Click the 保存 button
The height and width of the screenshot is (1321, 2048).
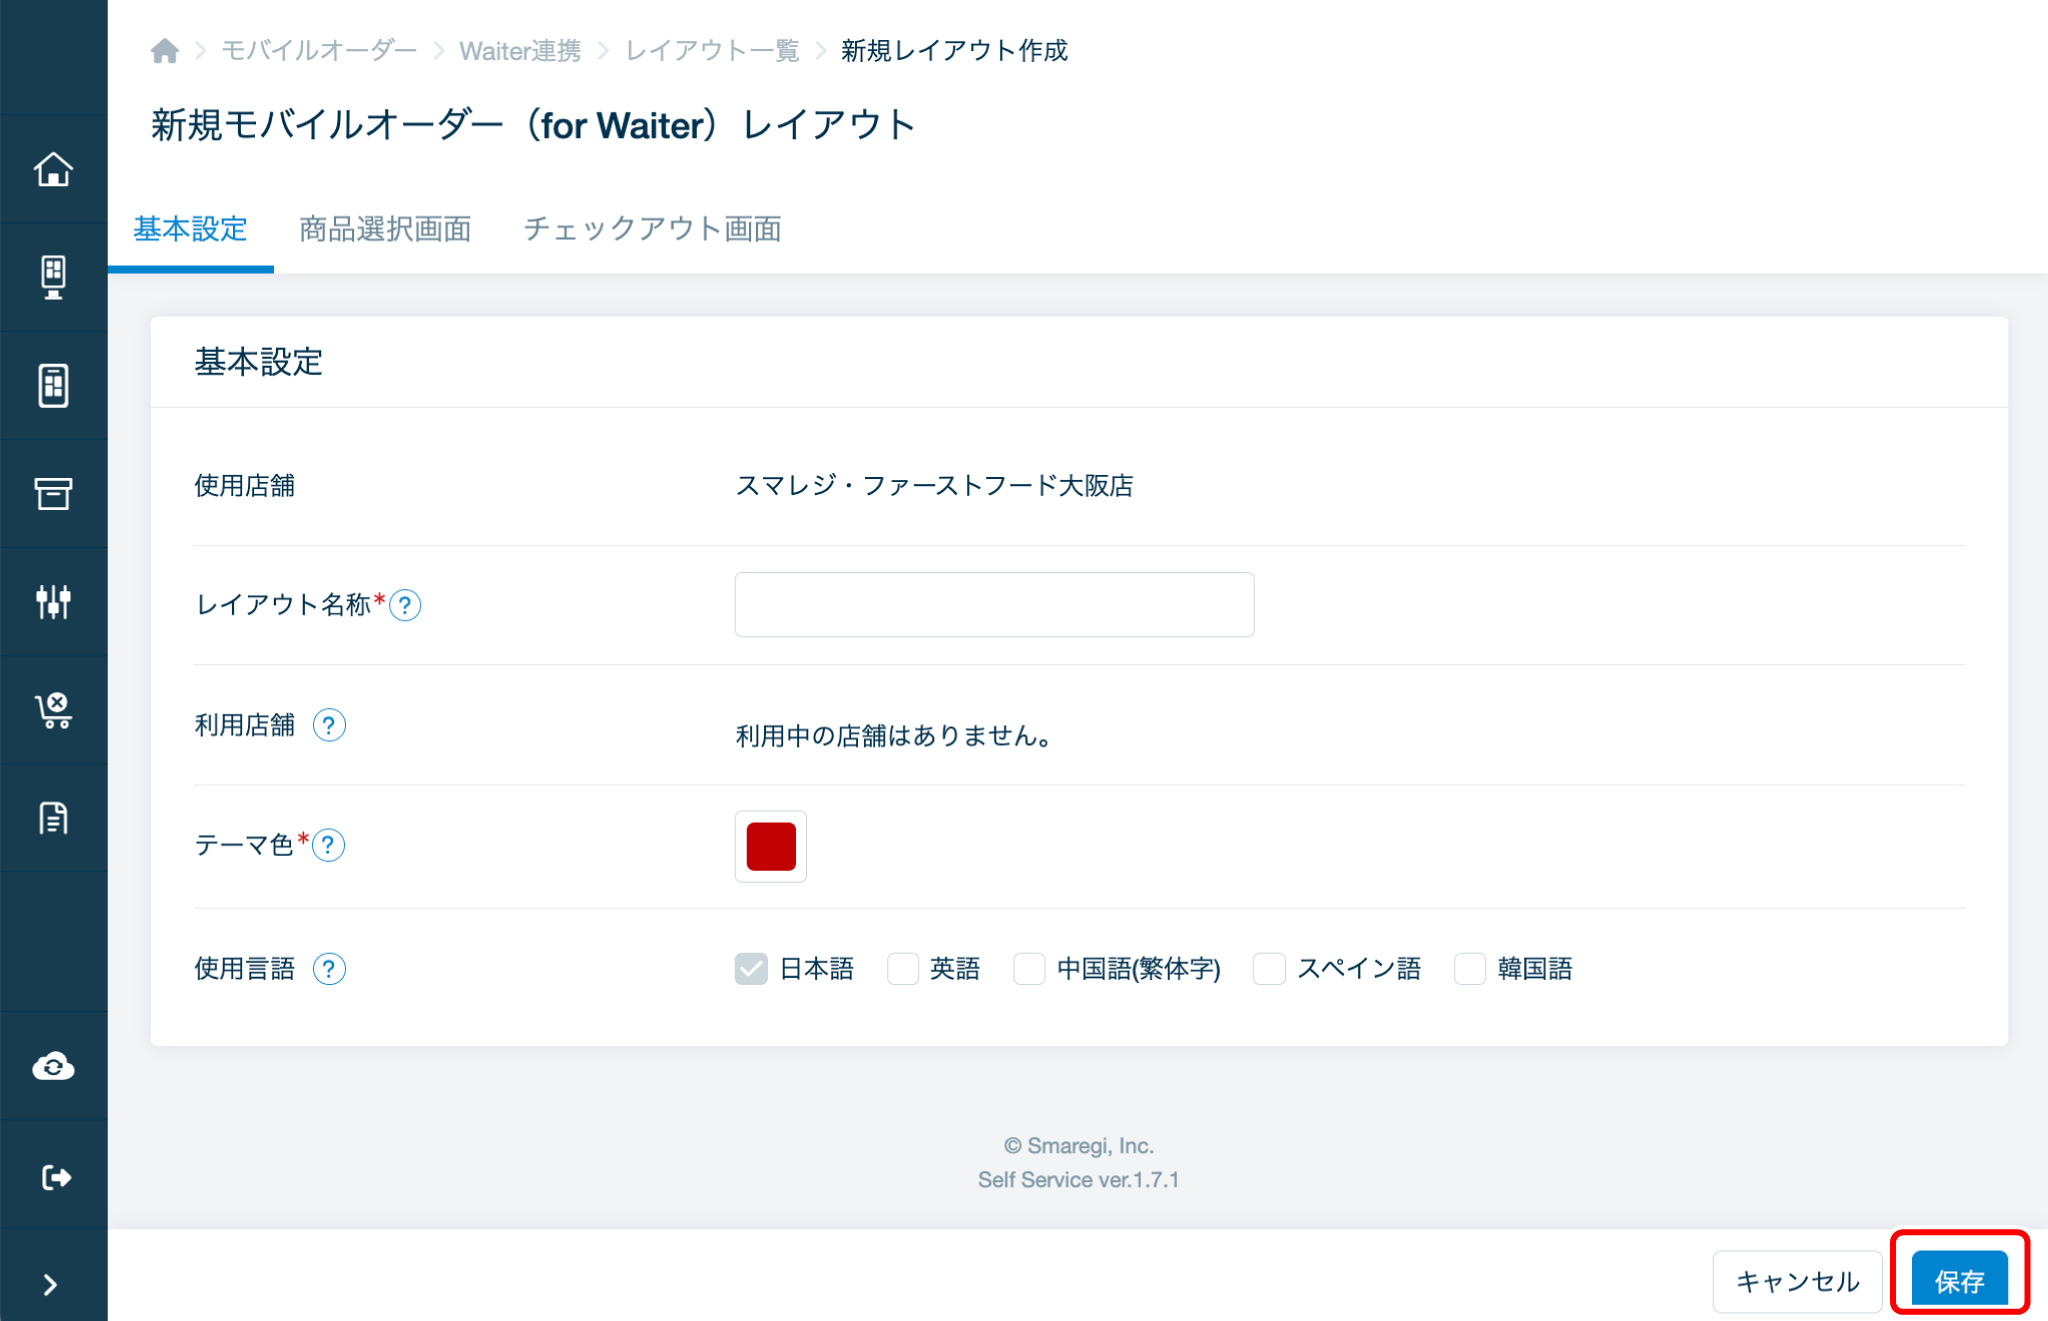coord(1958,1280)
